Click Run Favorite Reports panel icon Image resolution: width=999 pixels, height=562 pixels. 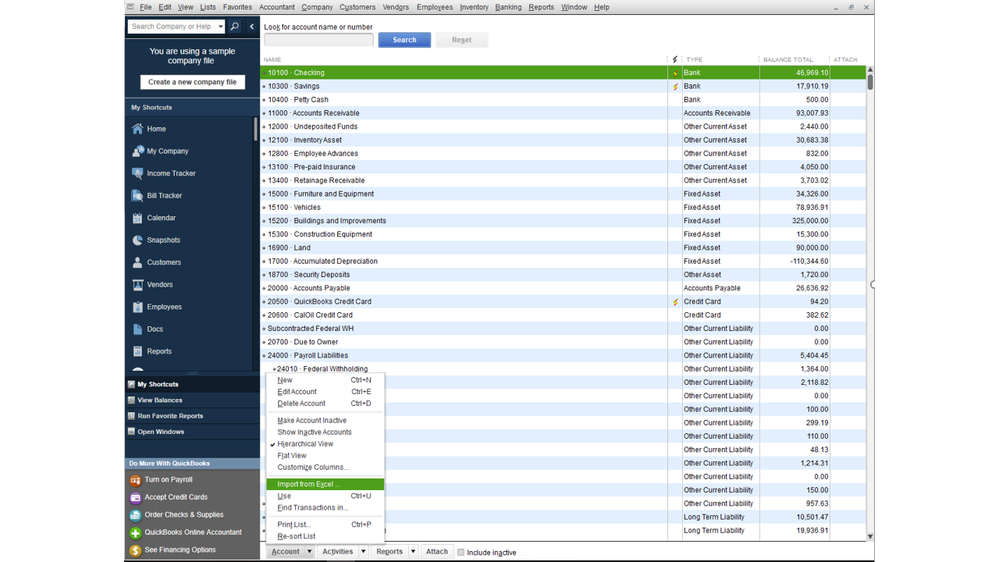click(x=131, y=416)
